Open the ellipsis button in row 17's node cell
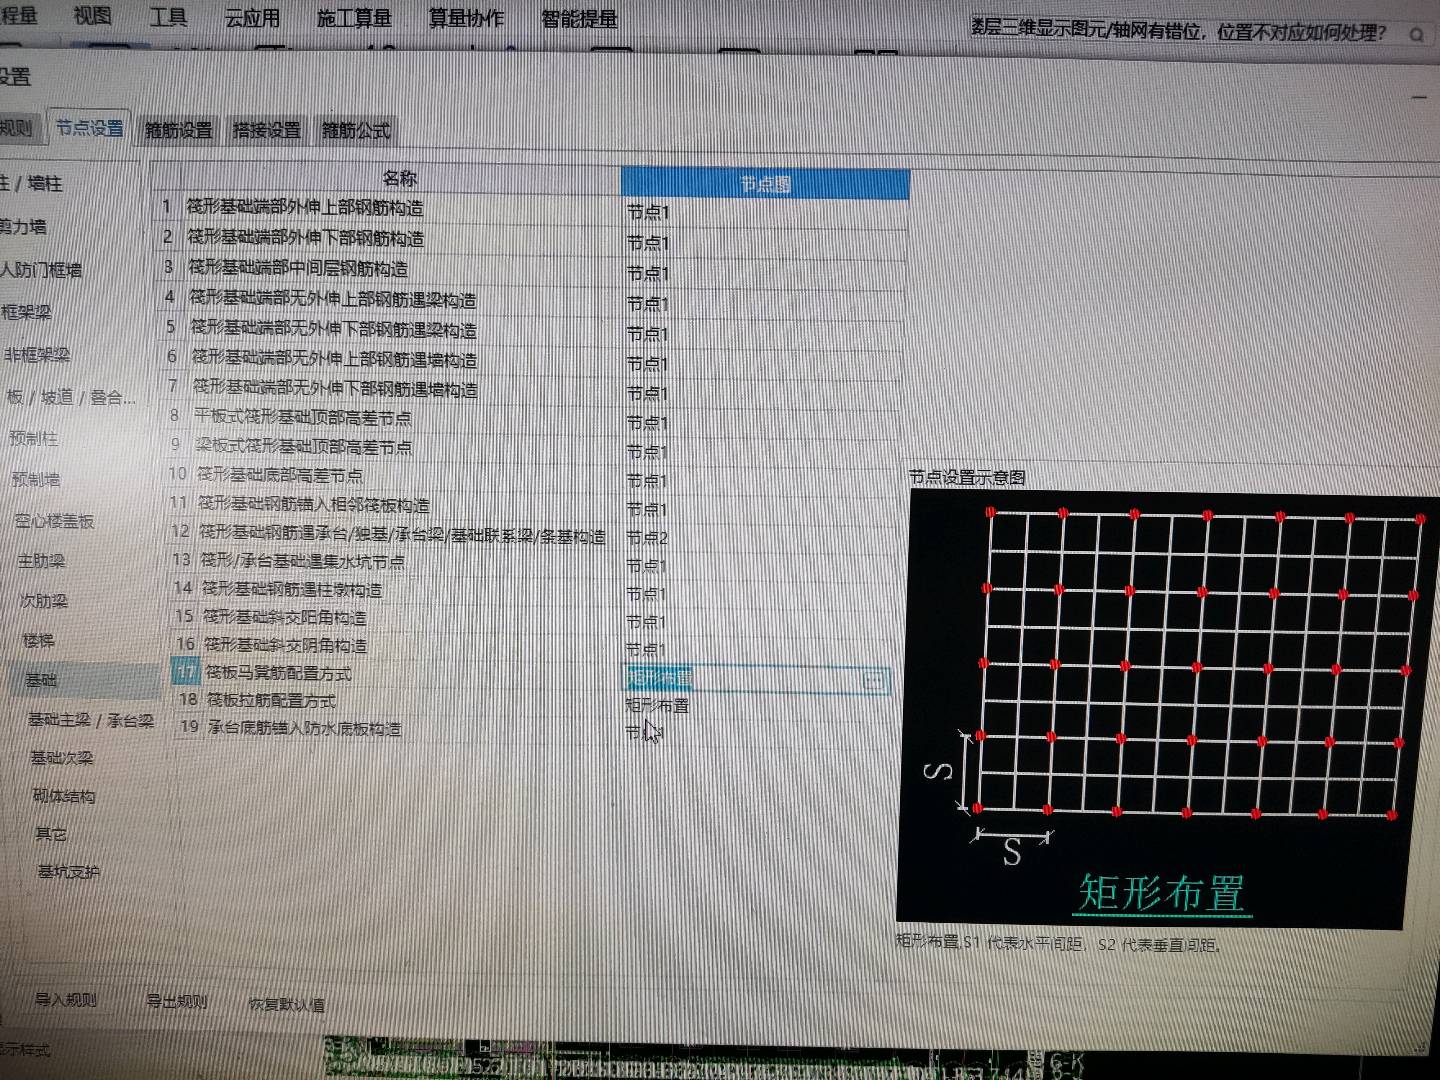The image size is (1440, 1080). coord(874,681)
